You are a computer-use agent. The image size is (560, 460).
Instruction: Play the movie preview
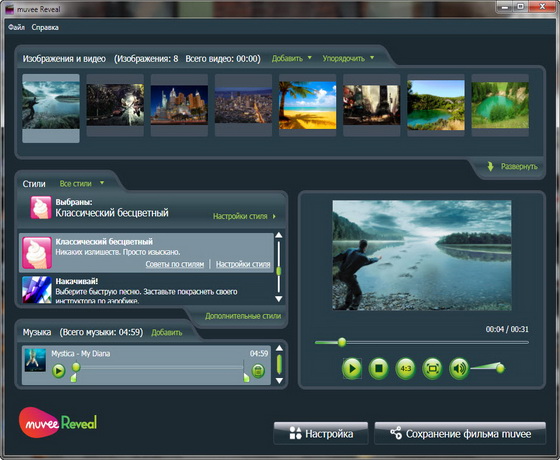tap(352, 368)
